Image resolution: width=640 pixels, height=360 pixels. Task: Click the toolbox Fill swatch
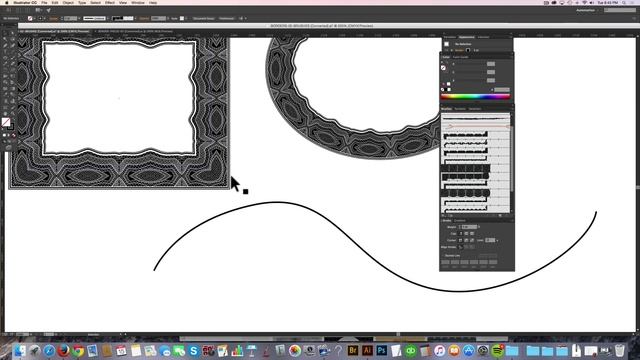tap(6, 122)
